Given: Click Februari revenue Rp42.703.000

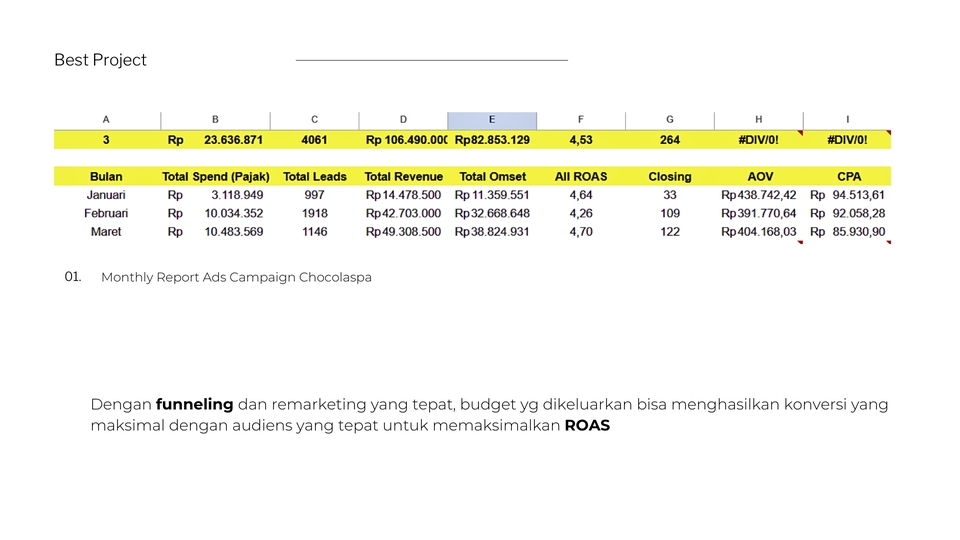Looking at the screenshot, I should pos(403,213).
